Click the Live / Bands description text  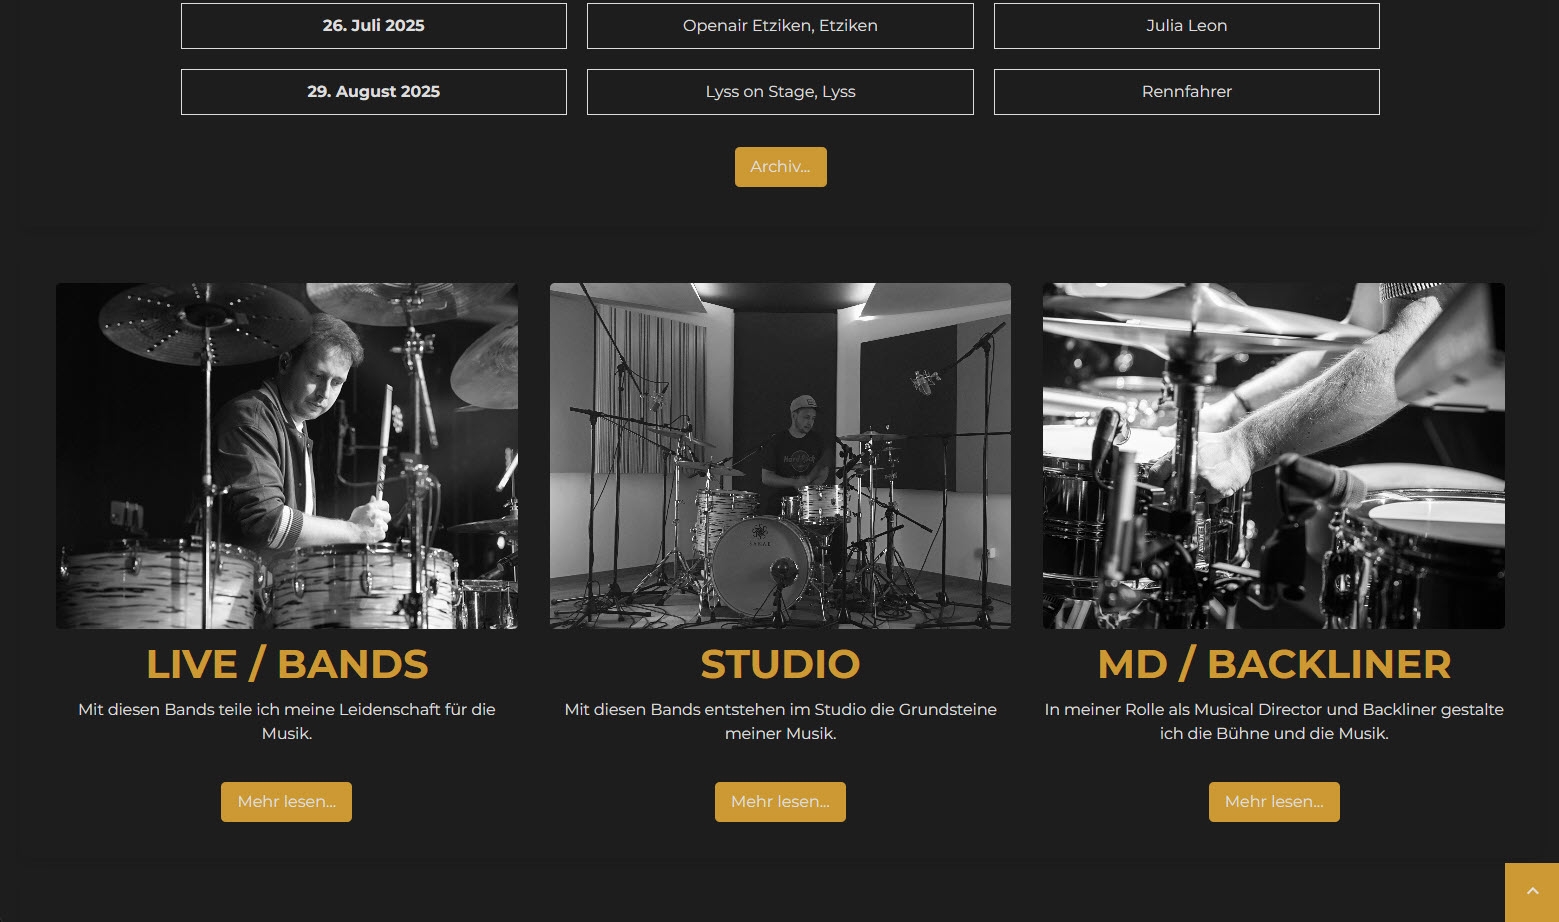tap(287, 721)
